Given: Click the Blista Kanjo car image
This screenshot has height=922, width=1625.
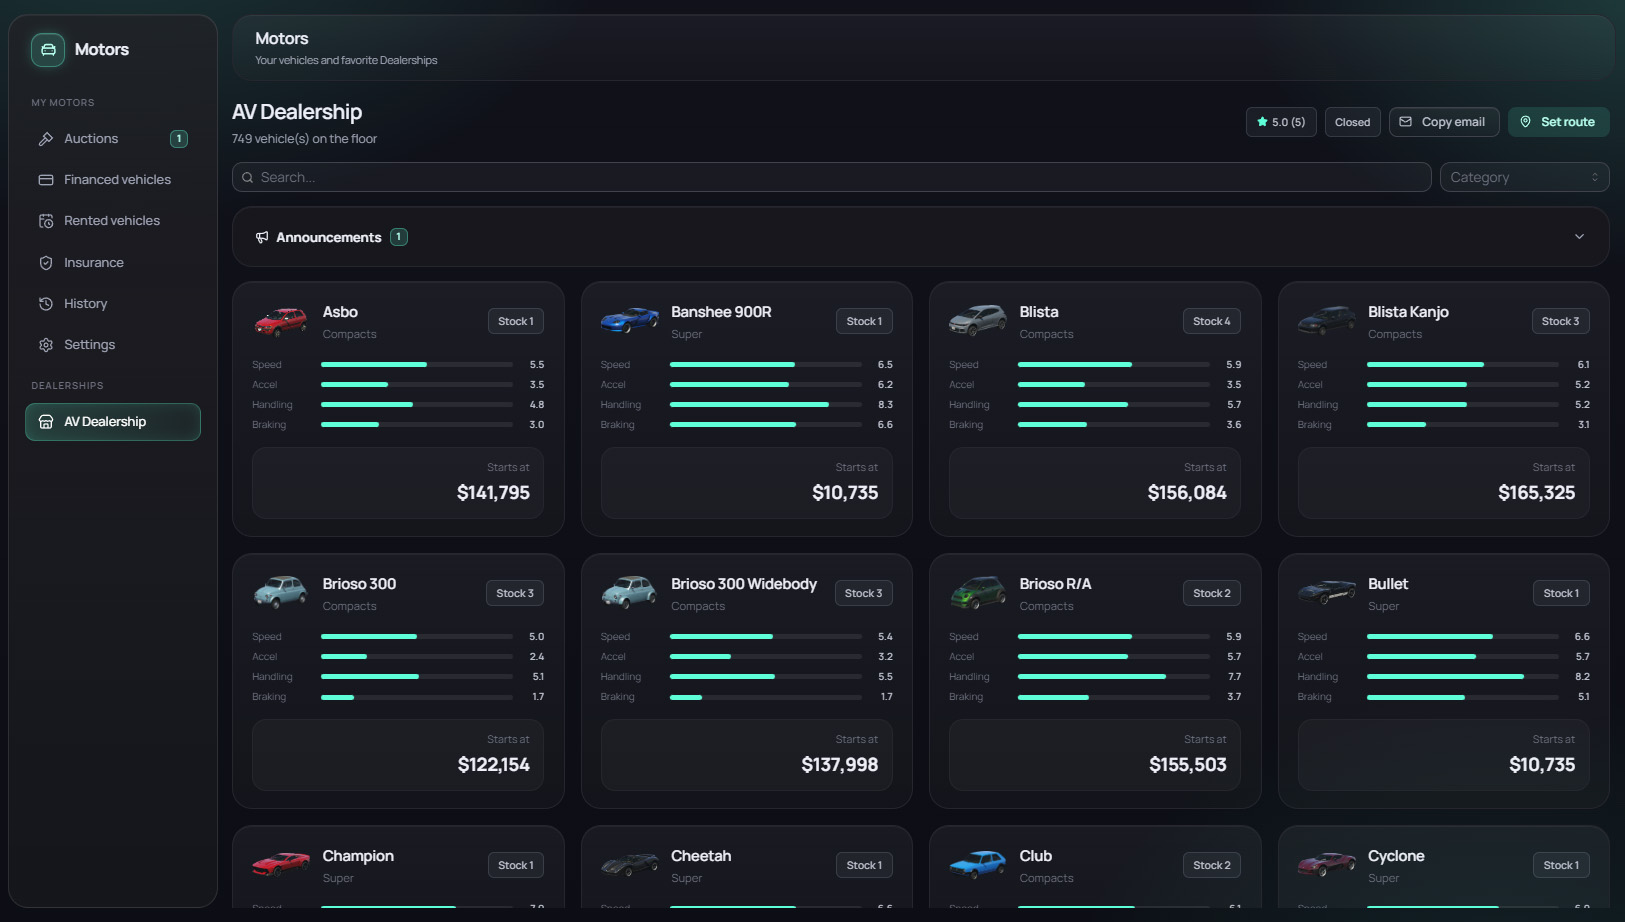Looking at the screenshot, I should point(1327,320).
